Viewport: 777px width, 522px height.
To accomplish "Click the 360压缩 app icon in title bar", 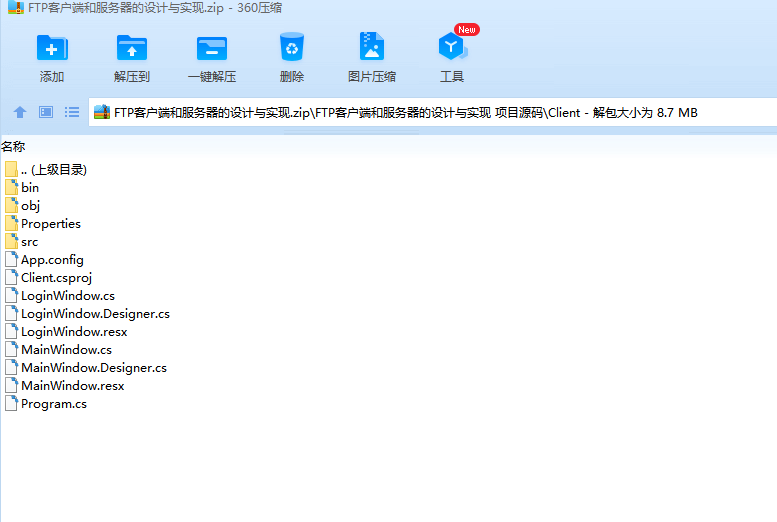I will (16, 7).
